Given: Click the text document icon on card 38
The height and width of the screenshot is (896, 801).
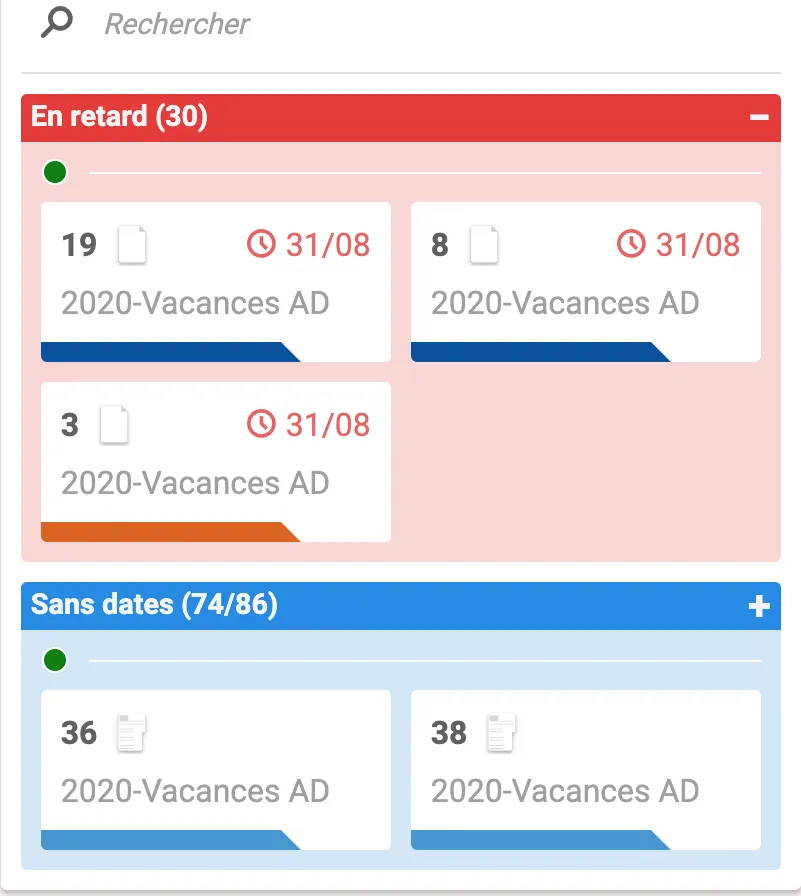Looking at the screenshot, I should coord(501,733).
